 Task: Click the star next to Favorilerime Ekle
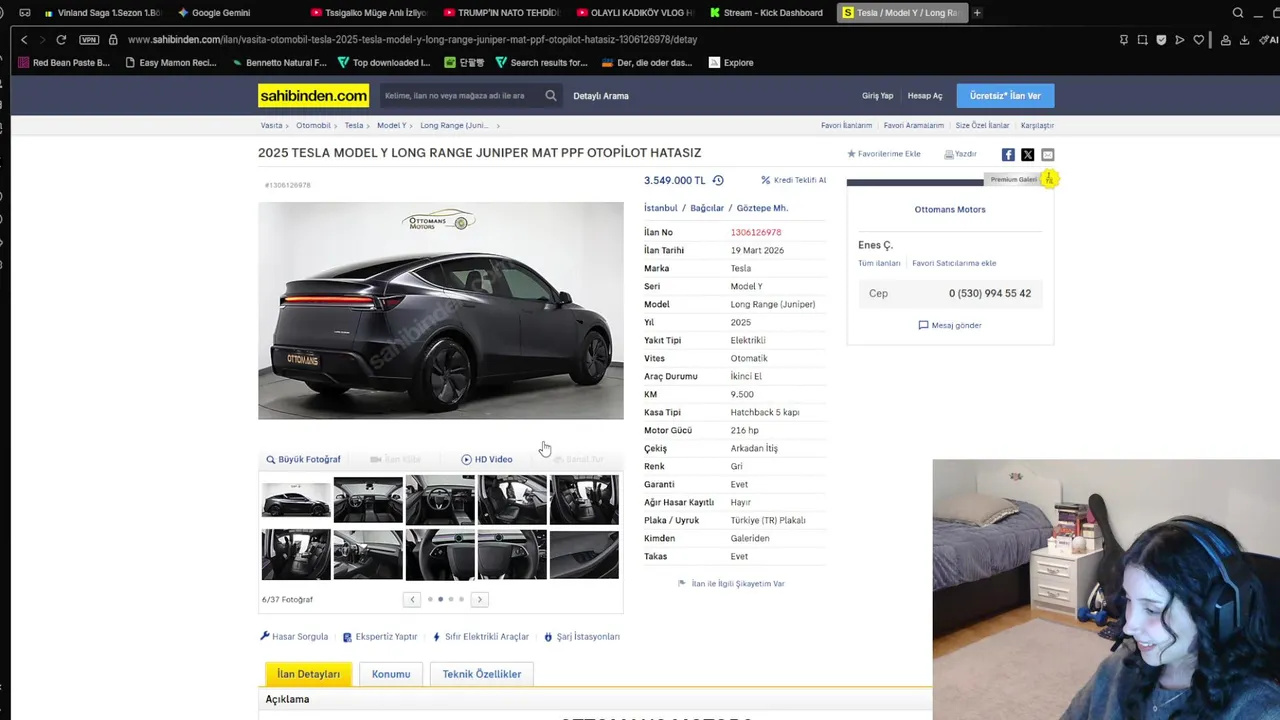click(x=852, y=154)
